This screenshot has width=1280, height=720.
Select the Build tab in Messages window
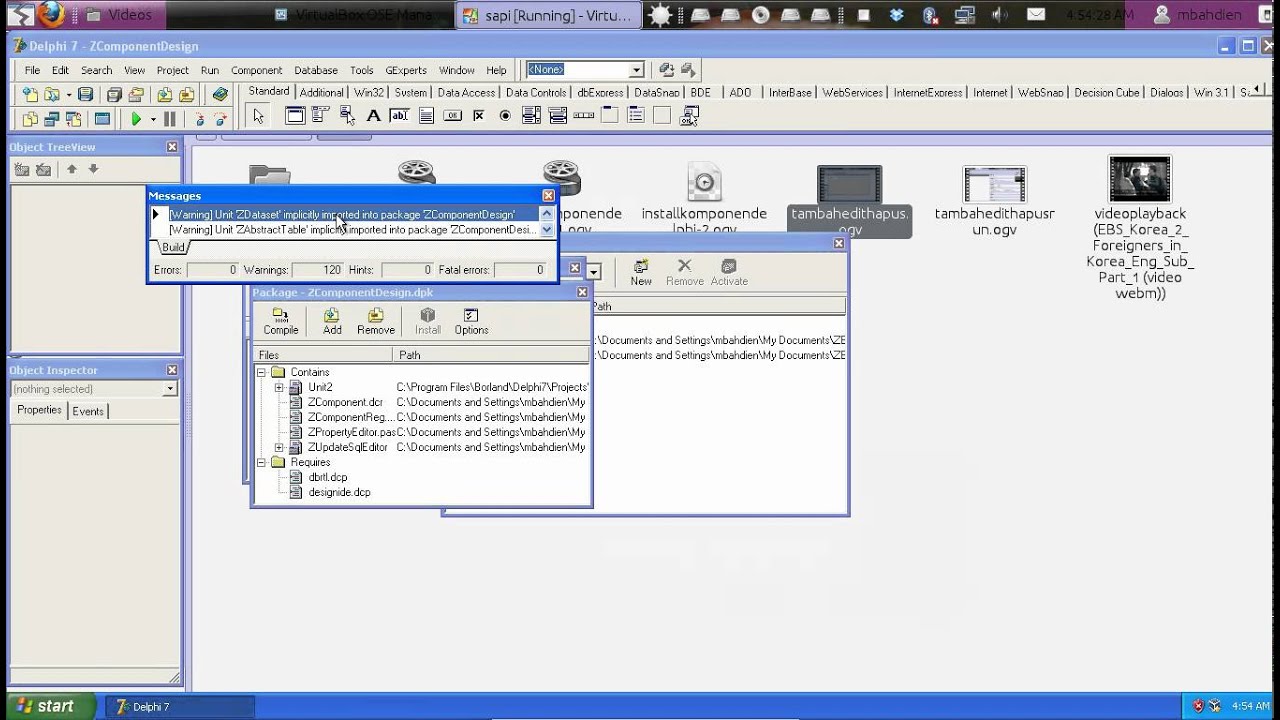click(x=173, y=247)
